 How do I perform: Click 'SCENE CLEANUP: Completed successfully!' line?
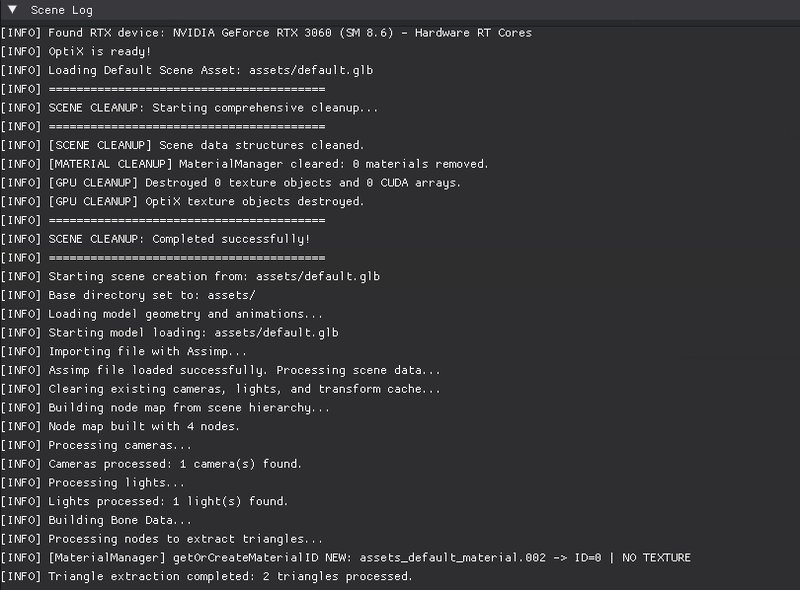[x=180, y=239]
